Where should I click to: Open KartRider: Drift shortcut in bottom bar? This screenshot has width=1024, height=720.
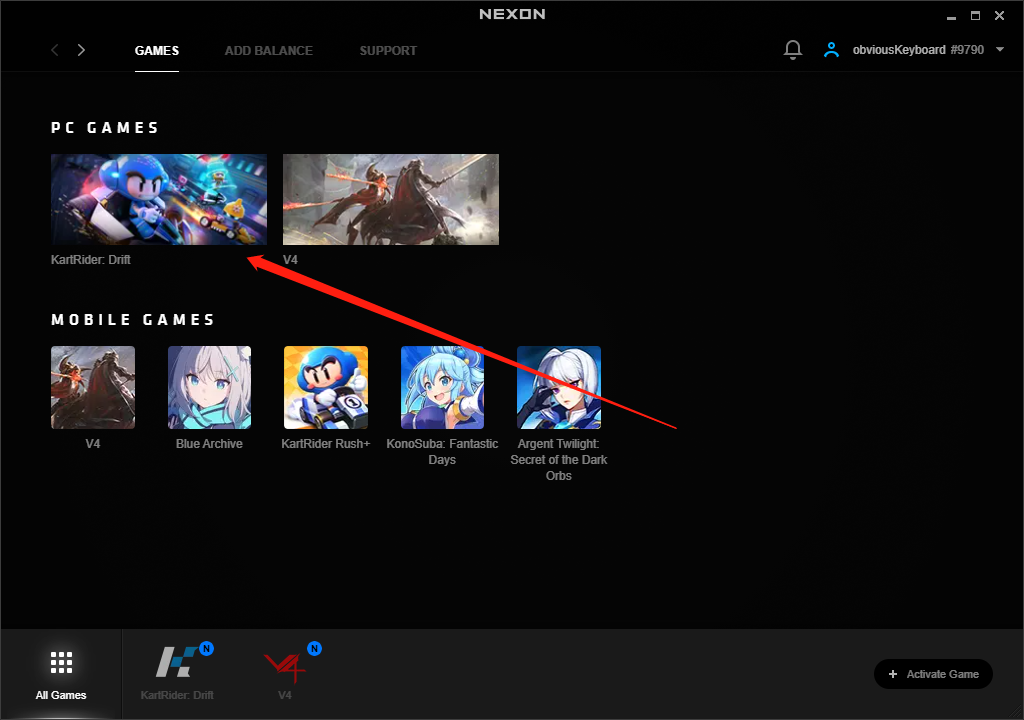pyautogui.click(x=177, y=673)
